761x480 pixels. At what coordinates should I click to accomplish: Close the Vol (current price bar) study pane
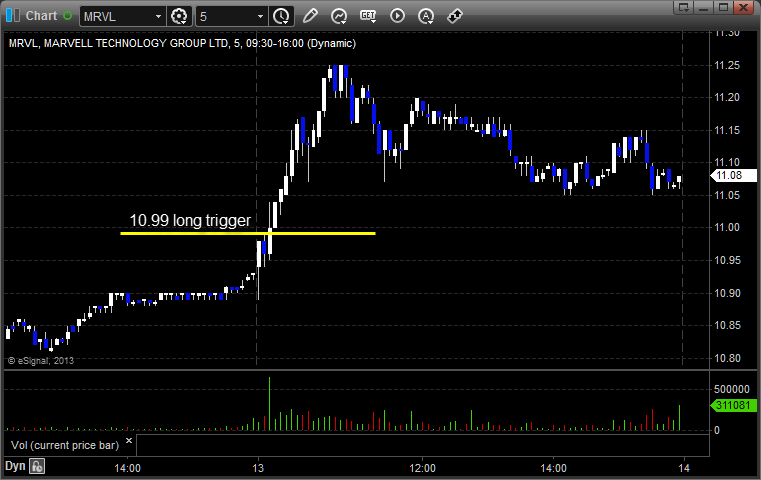(x=129, y=441)
